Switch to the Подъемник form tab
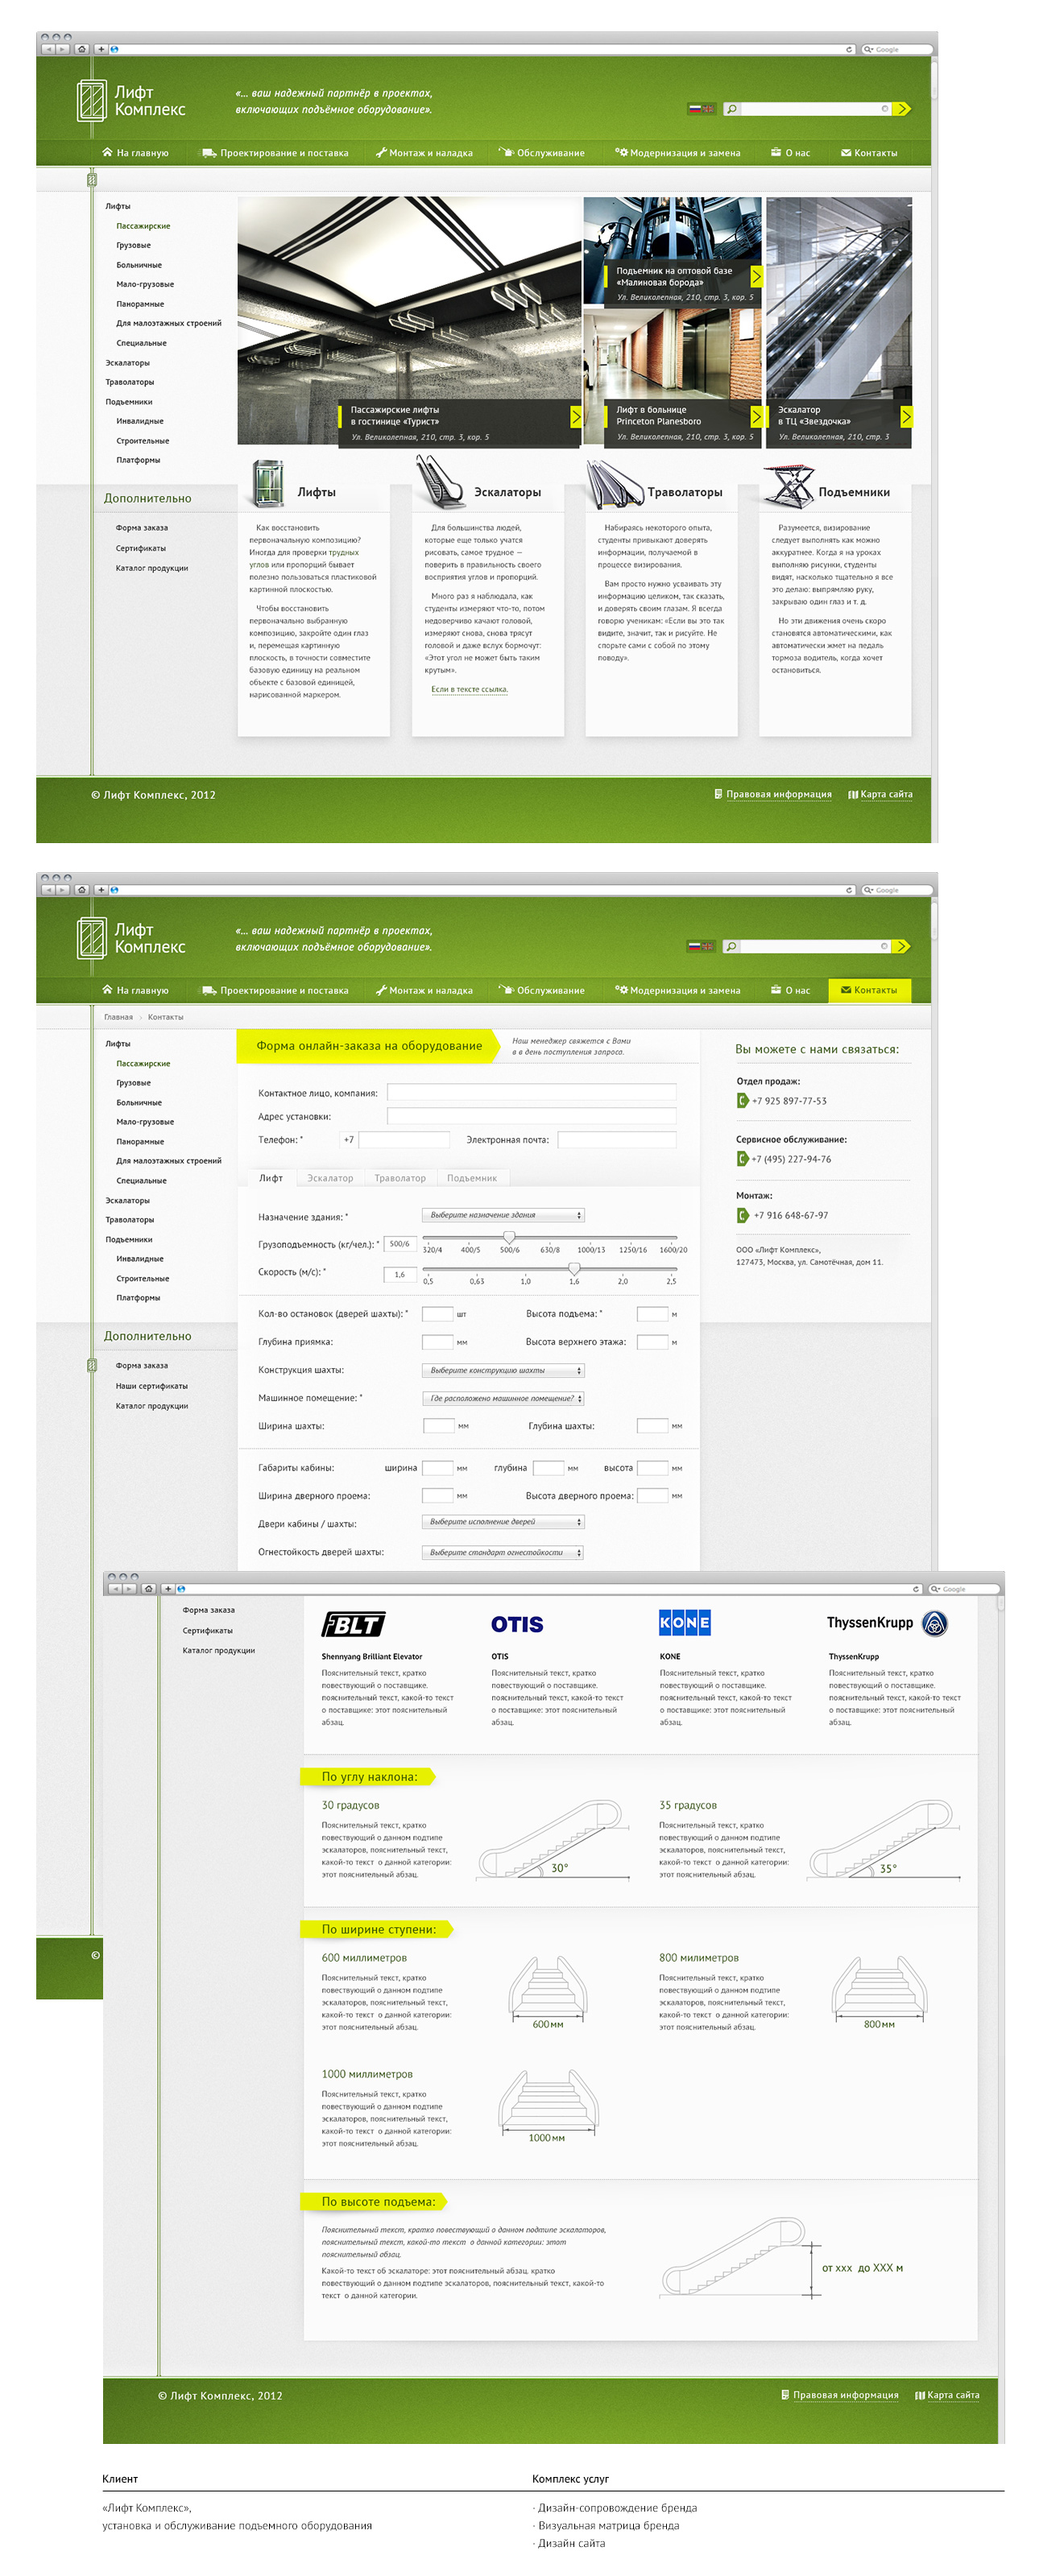Viewport: 1064px width, 2576px height. (472, 1177)
